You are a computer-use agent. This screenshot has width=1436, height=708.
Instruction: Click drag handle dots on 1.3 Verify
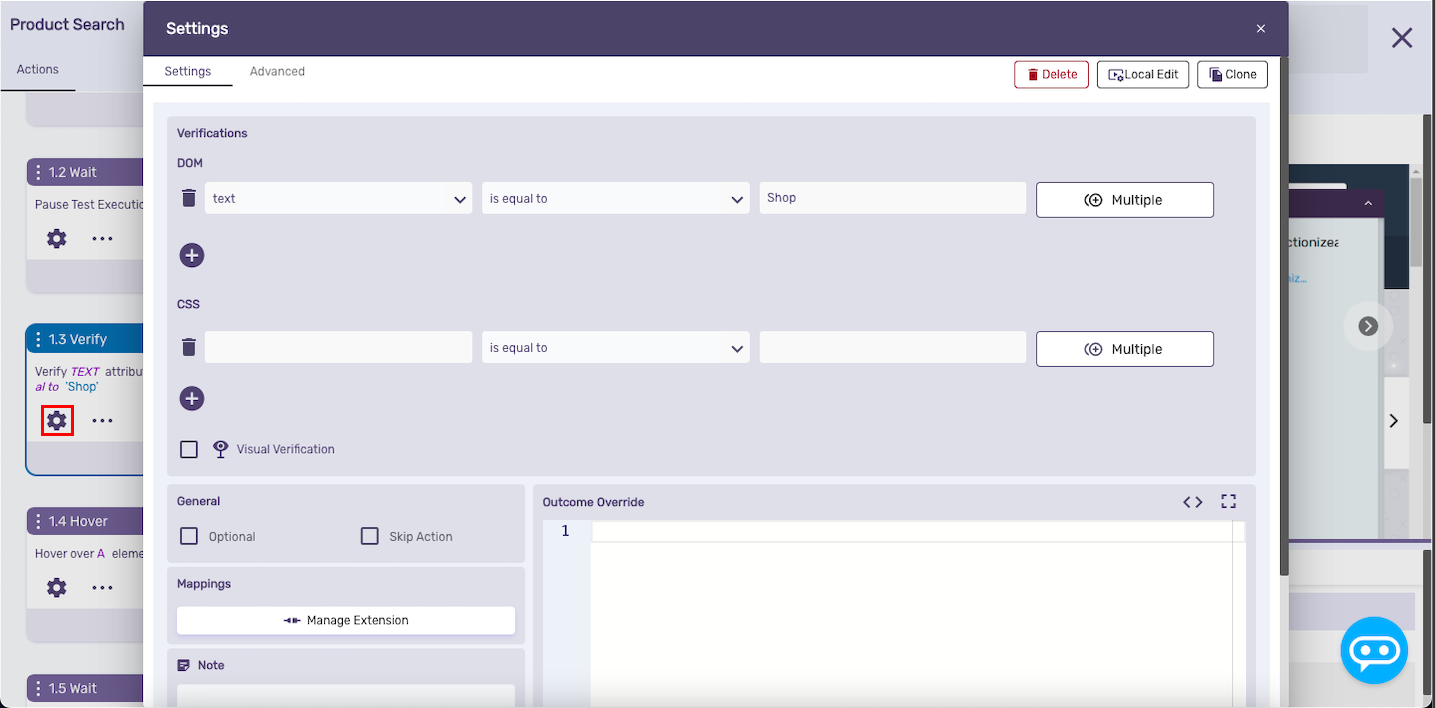pos(38,339)
